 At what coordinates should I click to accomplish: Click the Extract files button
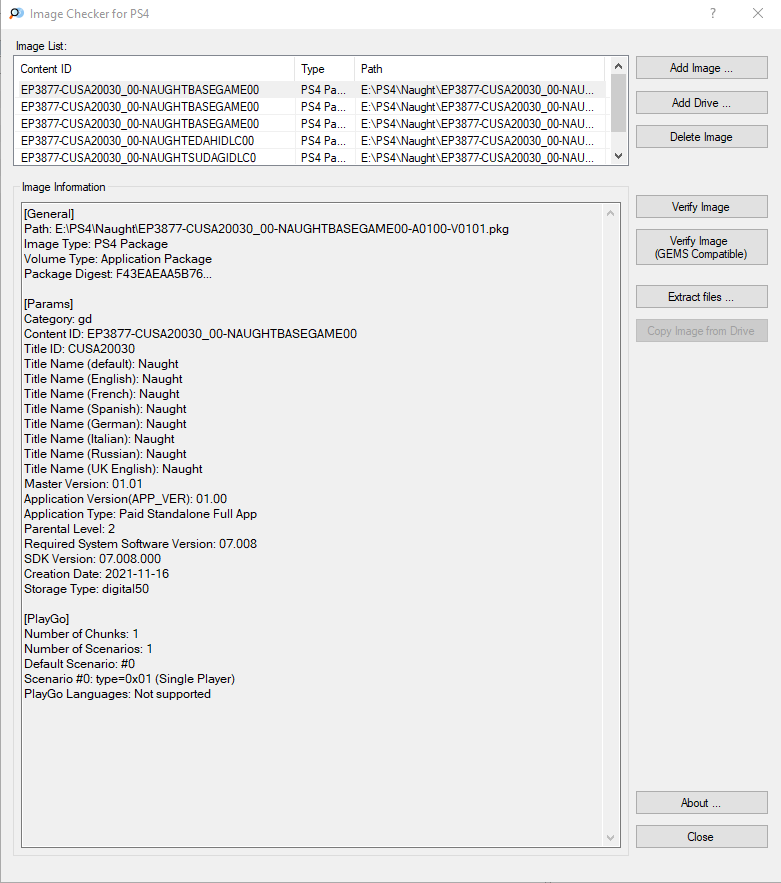pyautogui.click(x=702, y=297)
